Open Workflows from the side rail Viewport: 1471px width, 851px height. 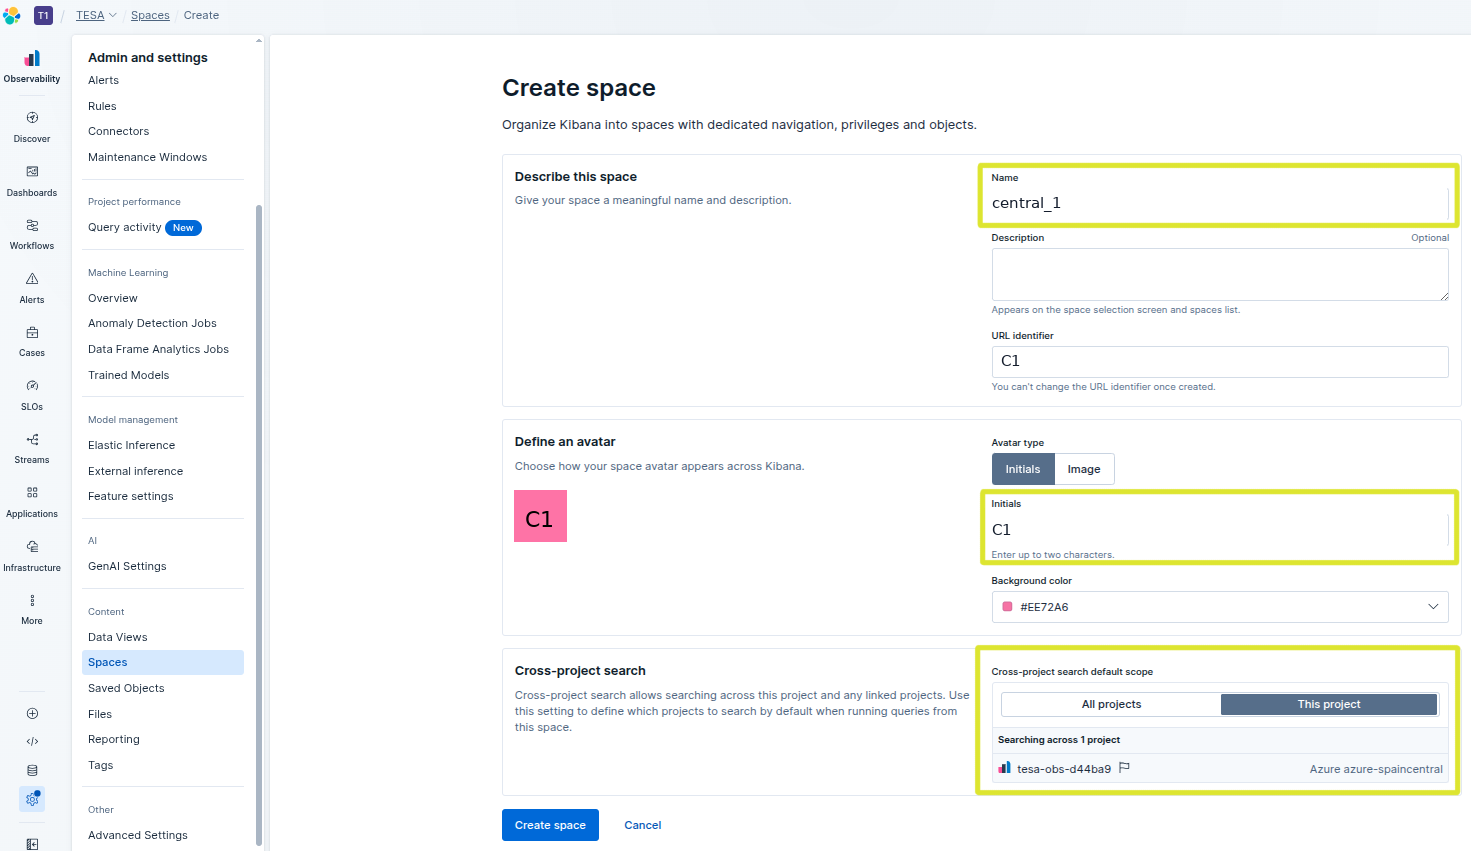[x=32, y=234]
